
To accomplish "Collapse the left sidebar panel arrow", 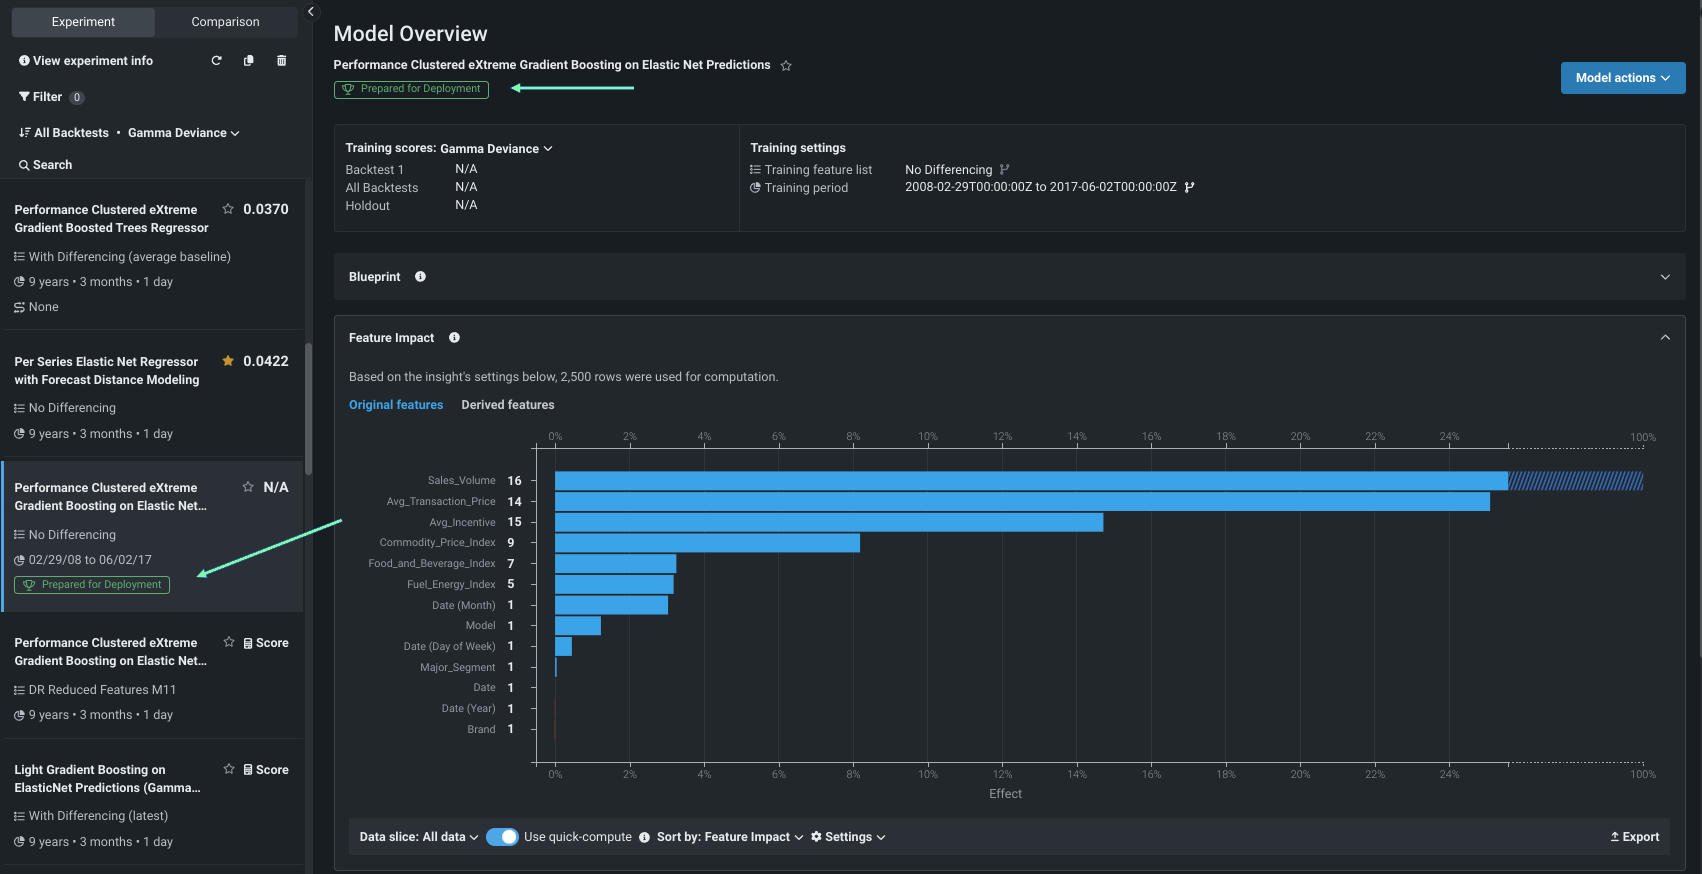I will coord(311,12).
